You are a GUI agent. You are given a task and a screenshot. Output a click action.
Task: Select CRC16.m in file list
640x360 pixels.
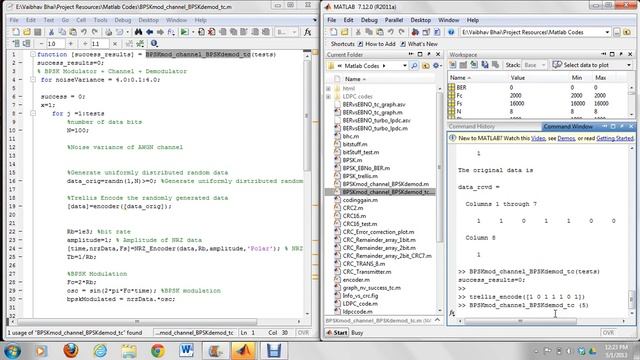point(354,216)
